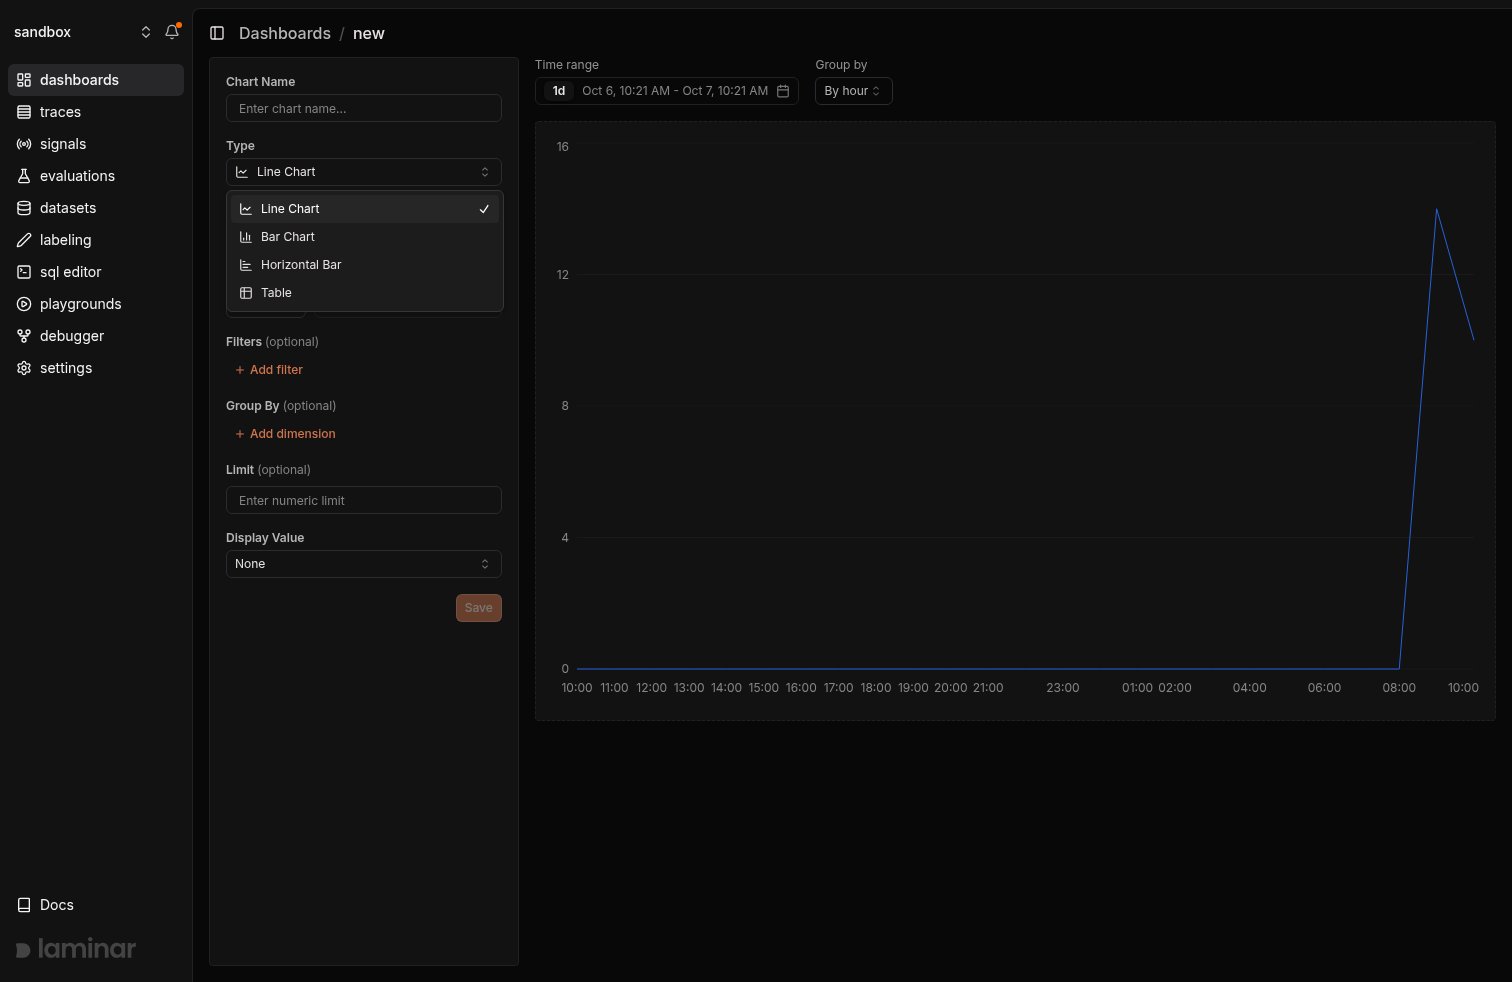Image resolution: width=1512 pixels, height=982 pixels.
Task: Collapse the Type chart dropdown
Action: [364, 172]
